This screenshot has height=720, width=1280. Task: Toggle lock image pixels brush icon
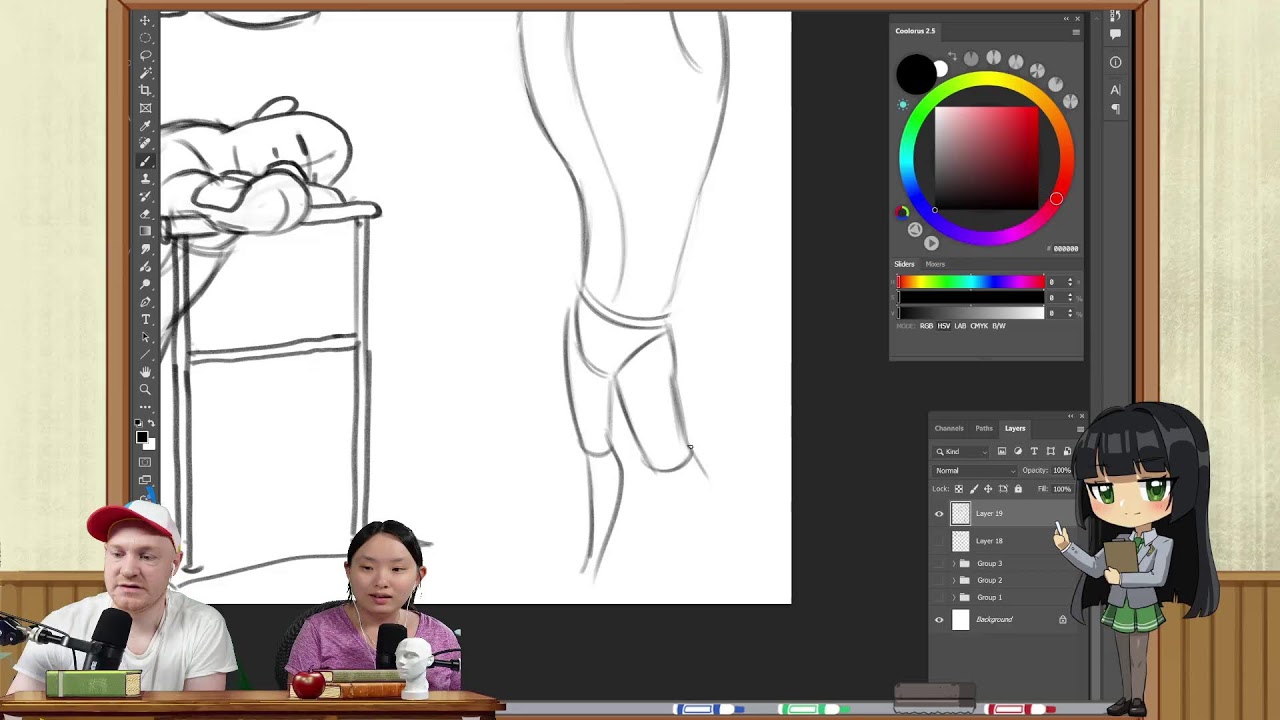974,489
